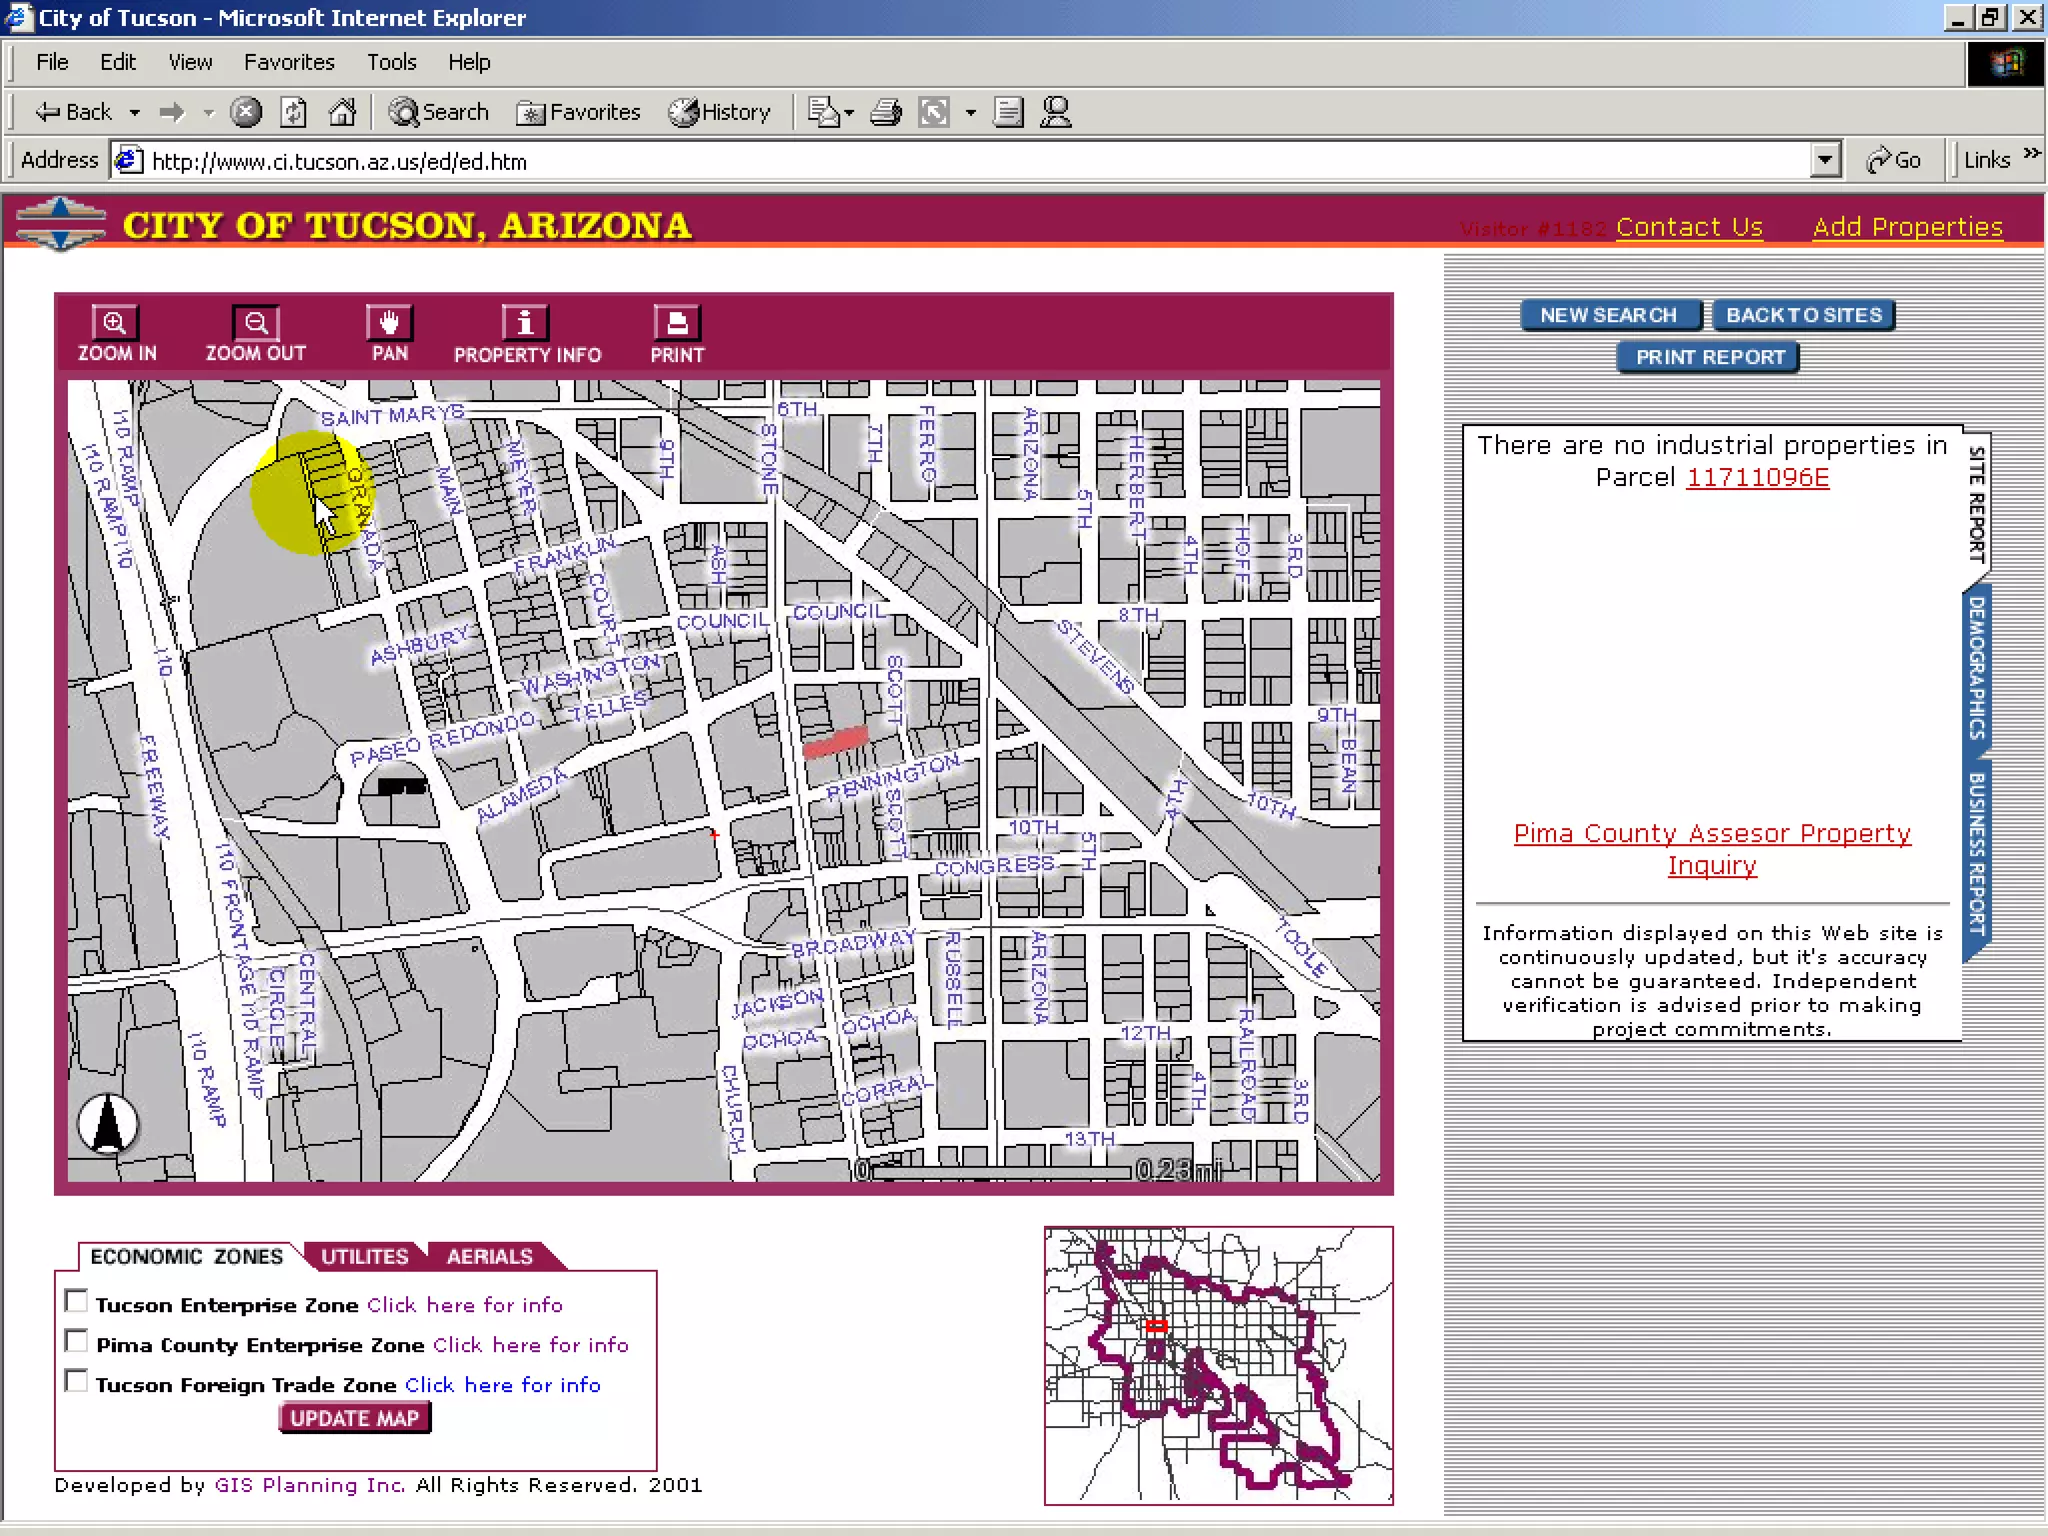Viewport: 2048px width, 1536px height.
Task: Click the address URL input field
Action: 975,161
